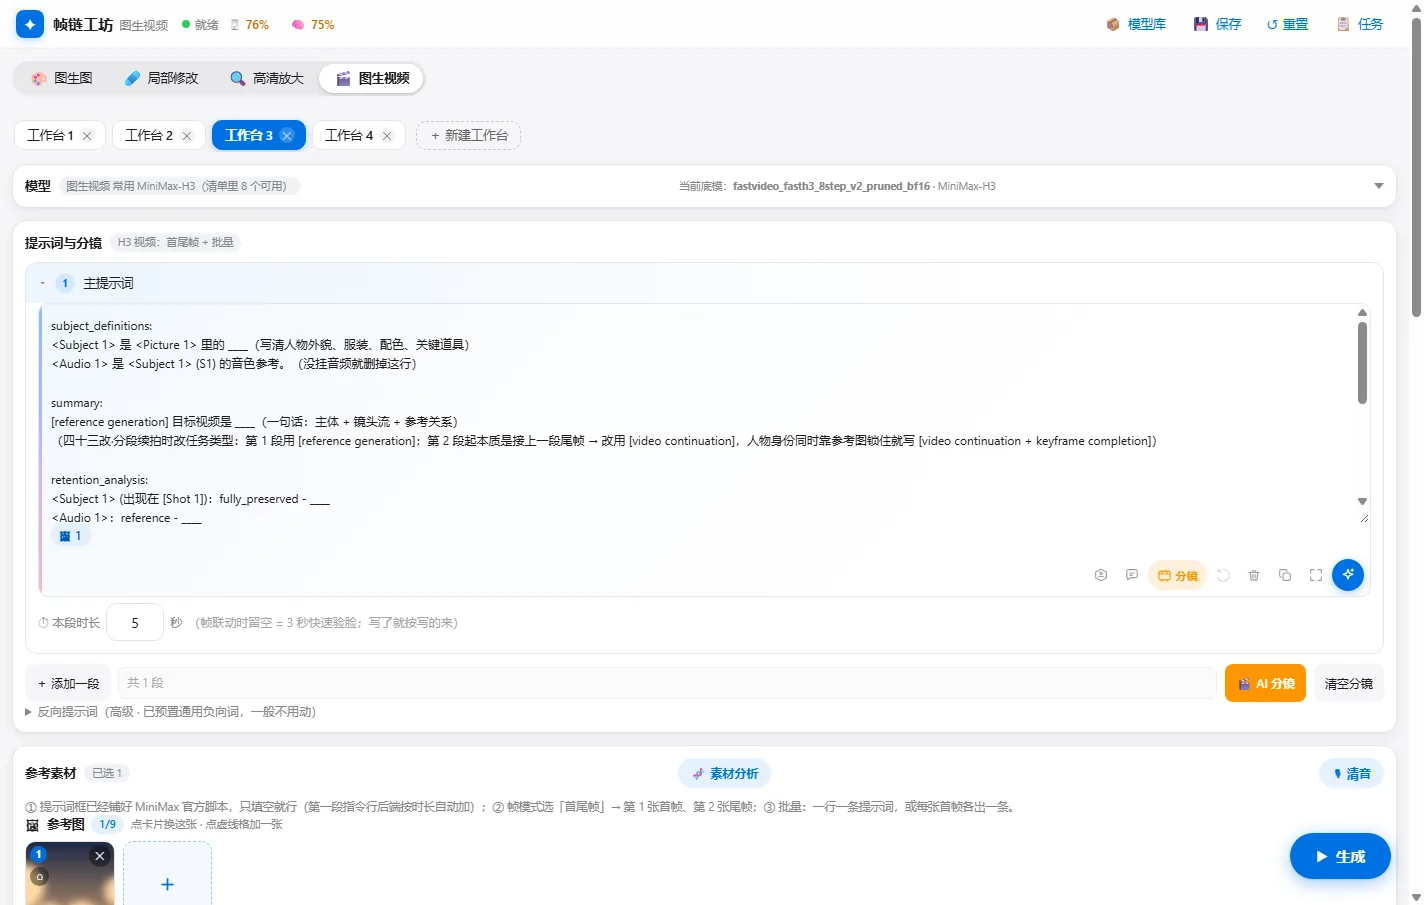
Task: Open the 素材分析 material analysis
Action: [724, 773]
